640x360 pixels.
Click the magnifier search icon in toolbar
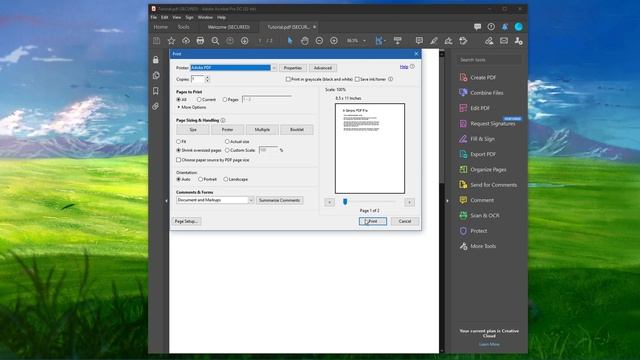click(x=215, y=41)
